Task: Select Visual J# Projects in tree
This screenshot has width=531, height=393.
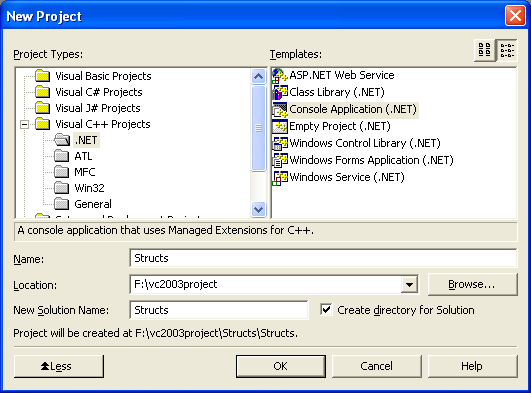Action: tap(98, 108)
